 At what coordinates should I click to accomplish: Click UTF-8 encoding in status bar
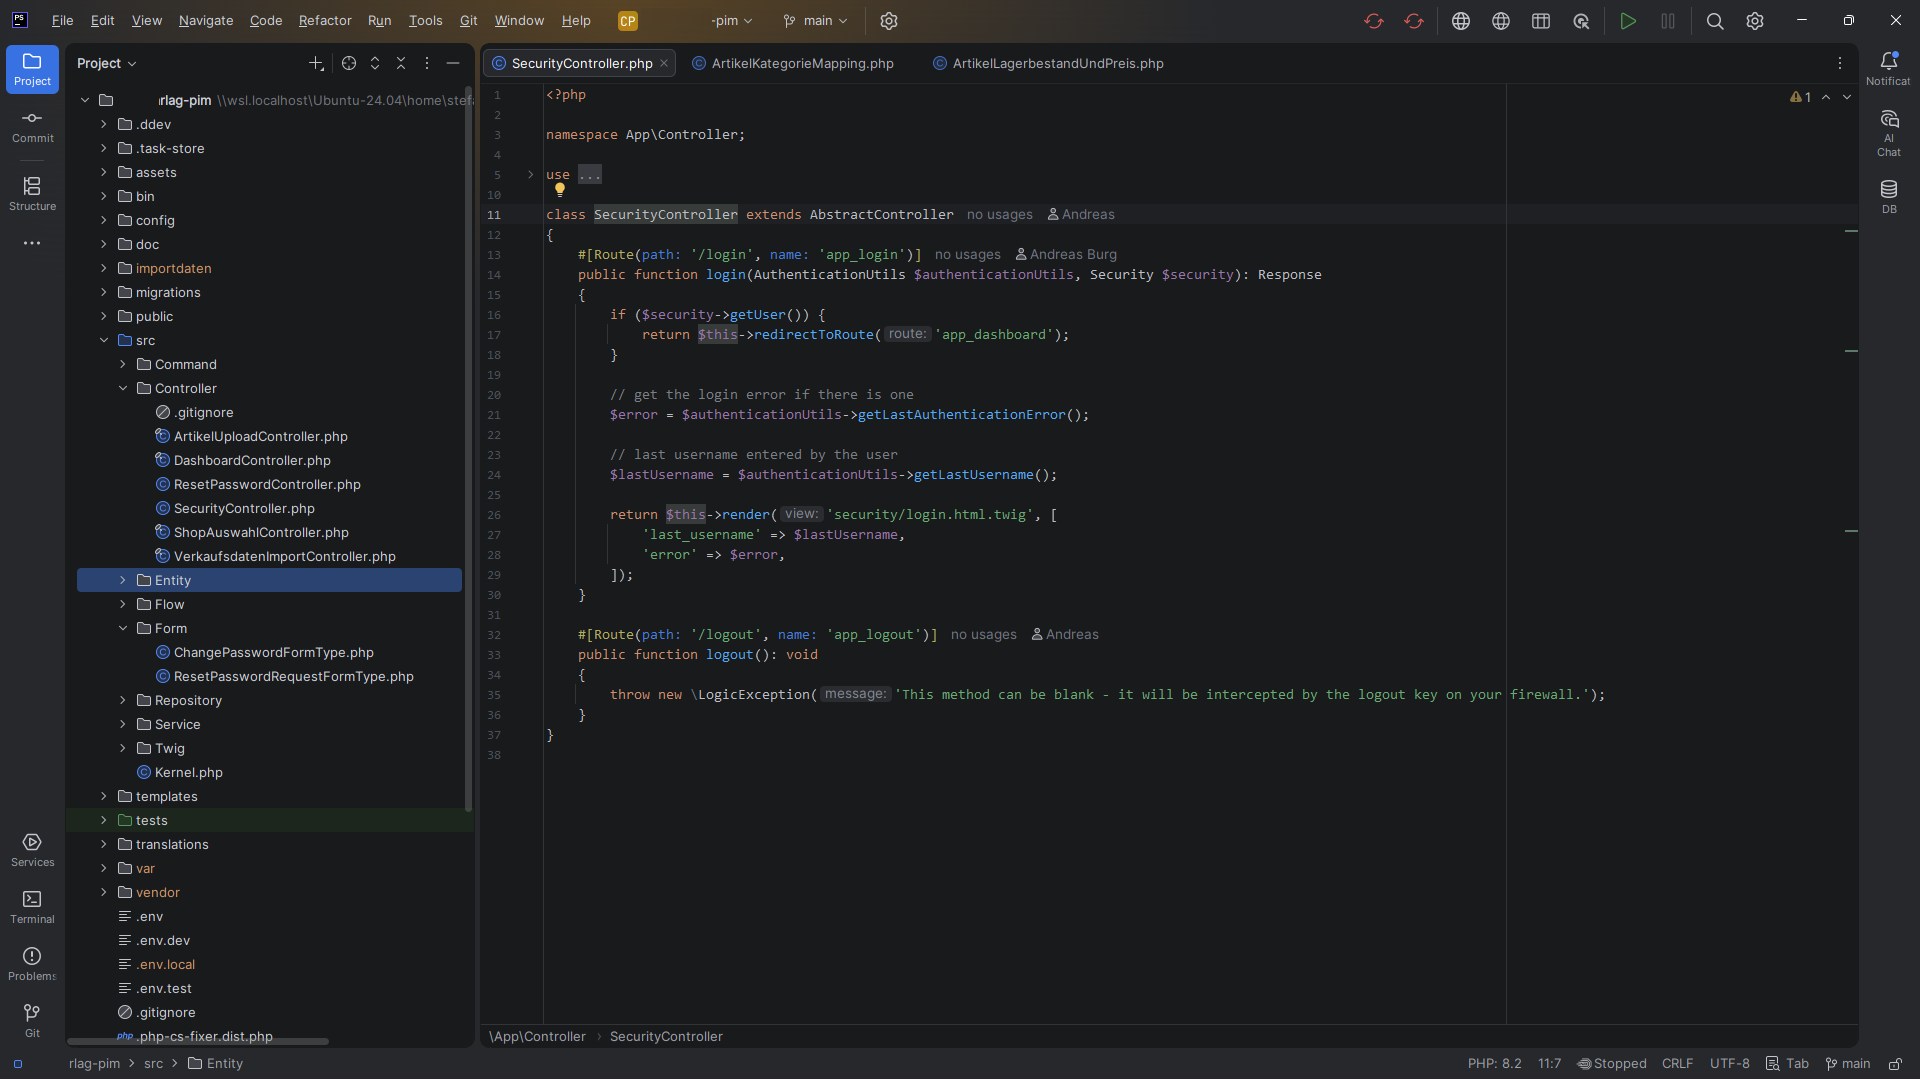[x=1729, y=1063]
